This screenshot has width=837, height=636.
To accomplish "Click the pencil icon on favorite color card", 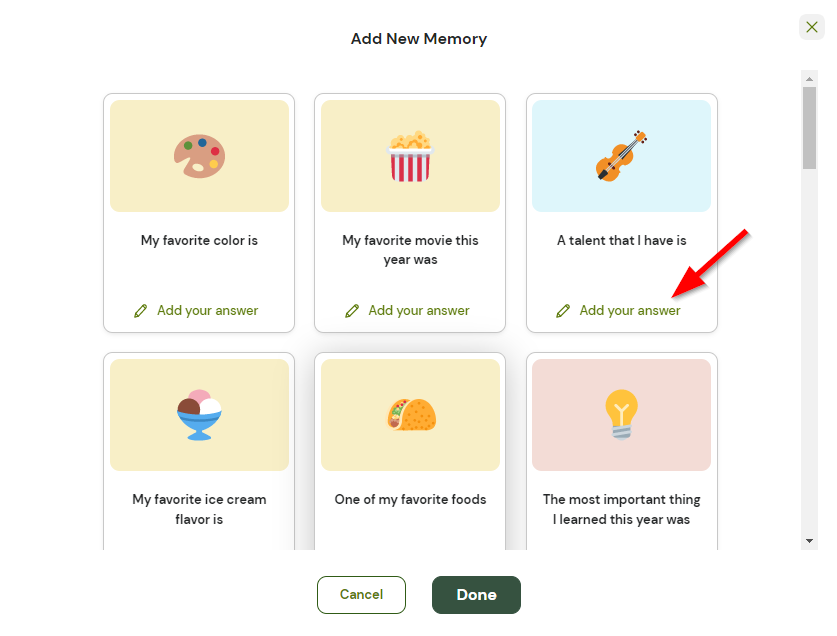I will (141, 310).
